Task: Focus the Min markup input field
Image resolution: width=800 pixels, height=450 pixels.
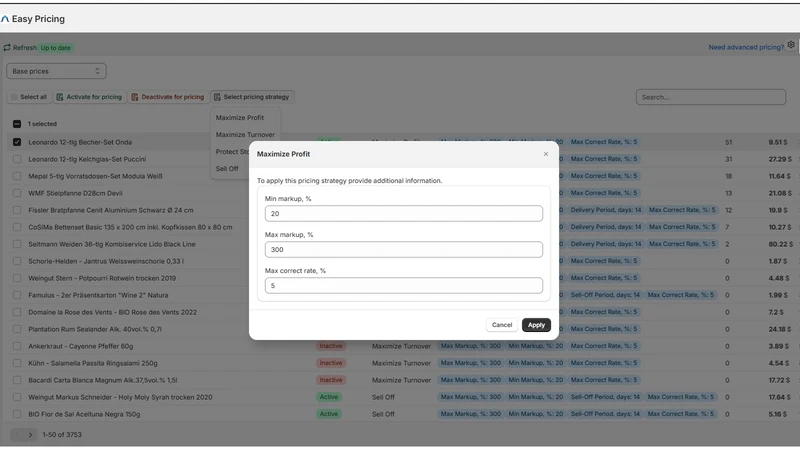Action: point(404,214)
